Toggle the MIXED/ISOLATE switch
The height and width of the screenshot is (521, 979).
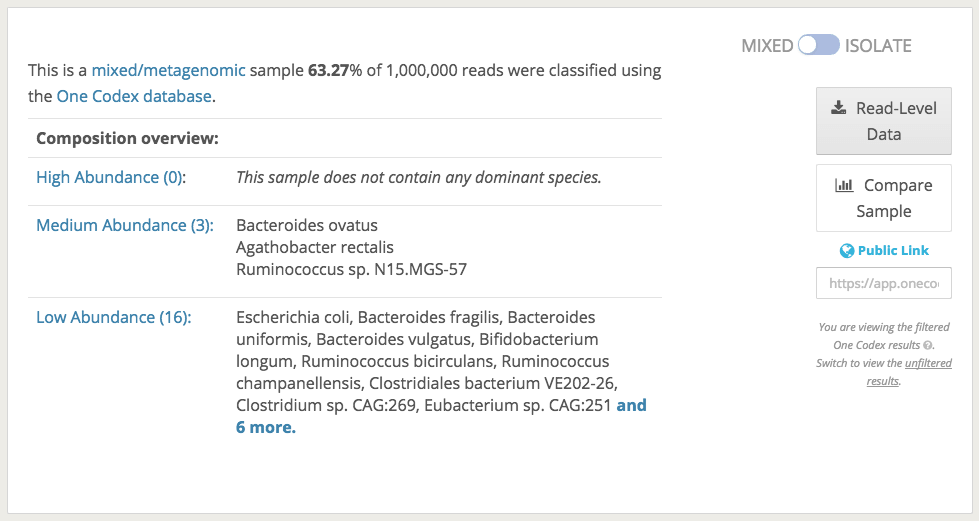[818, 45]
